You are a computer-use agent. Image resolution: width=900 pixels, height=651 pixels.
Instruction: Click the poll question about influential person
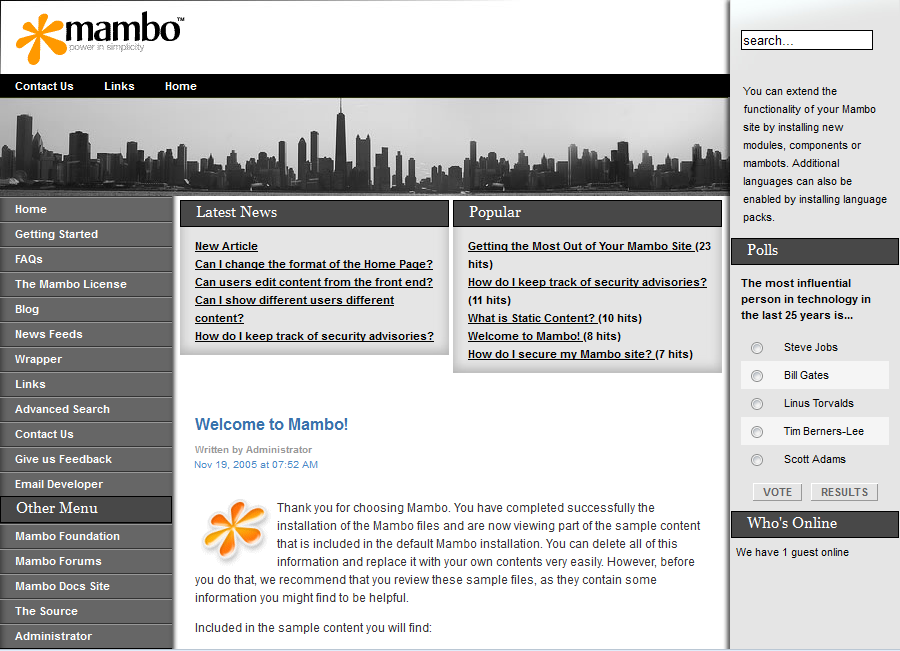[806, 299]
